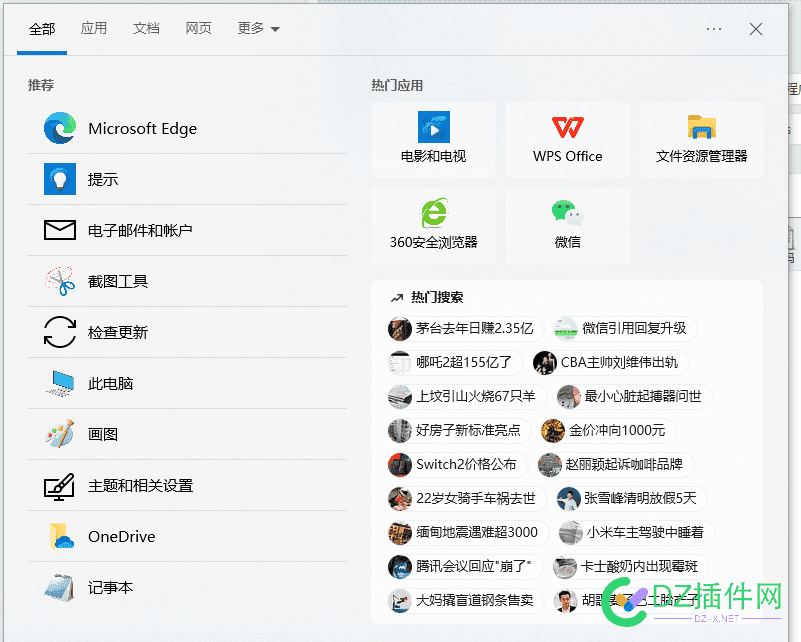Screen dimensions: 801x642
Task: Open 微信 WeChat tile icon
Action: coord(568,212)
